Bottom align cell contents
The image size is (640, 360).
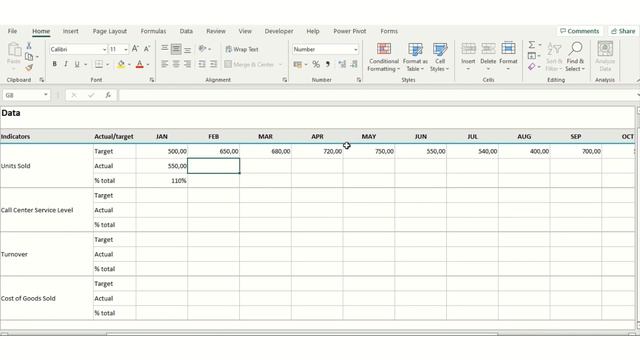[187, 49]
